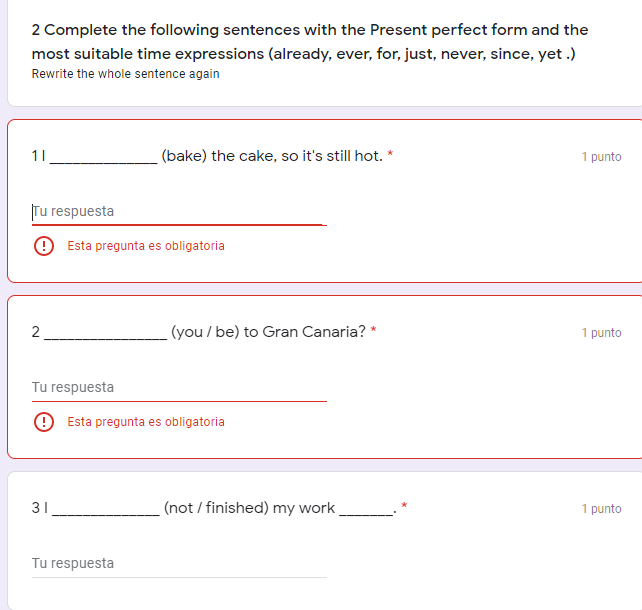This screenshot has width=642, height=610.
Task: Select the answer field for 'not / finished' question
Action: [178, 564]
